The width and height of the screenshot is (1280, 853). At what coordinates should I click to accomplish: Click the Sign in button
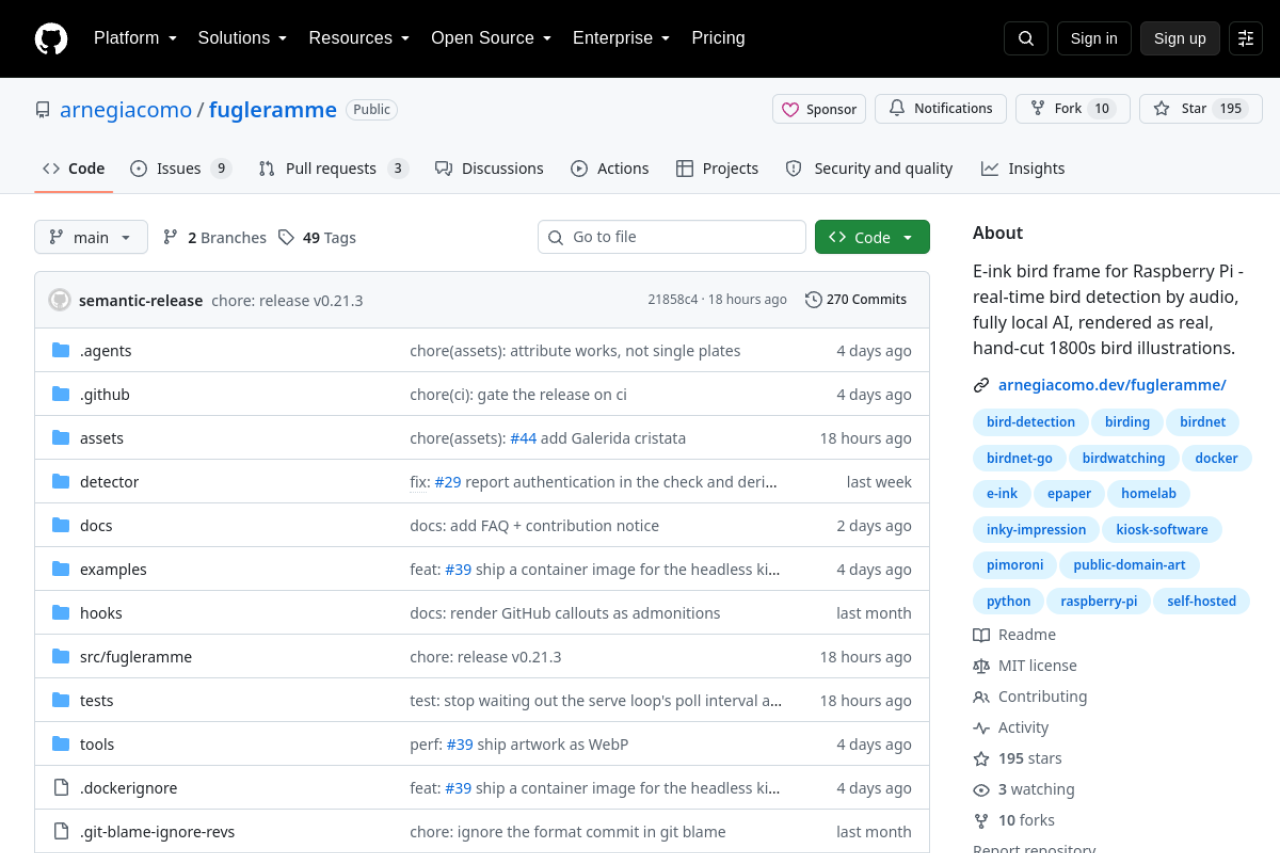(x=1094, y=38)
